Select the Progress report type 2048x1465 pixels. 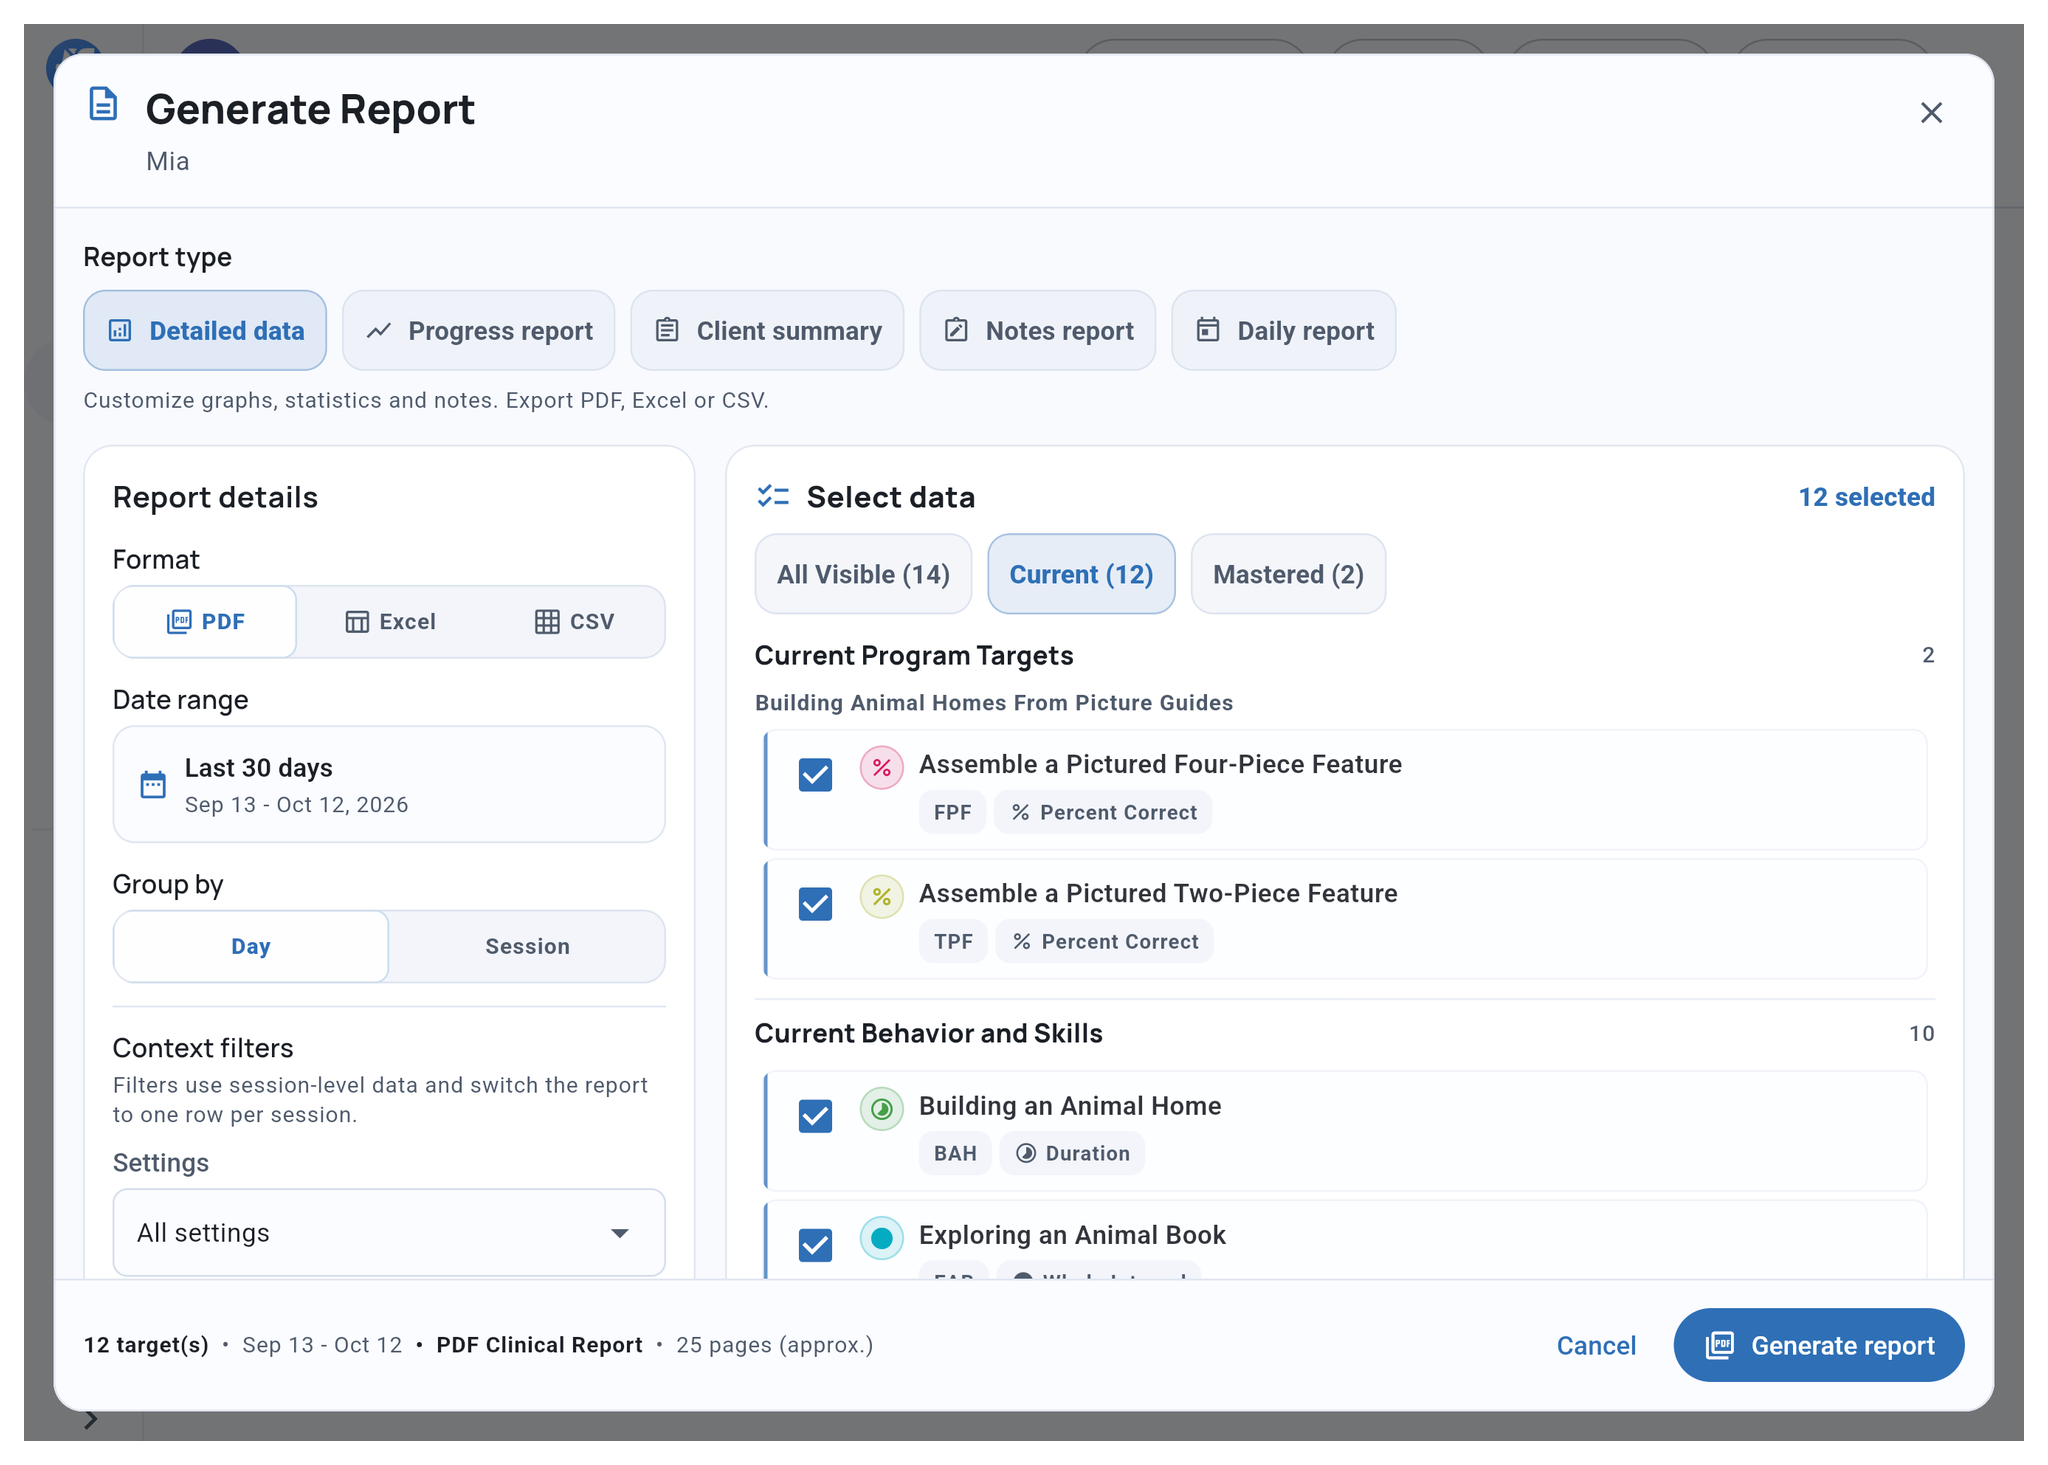point(479,331)
